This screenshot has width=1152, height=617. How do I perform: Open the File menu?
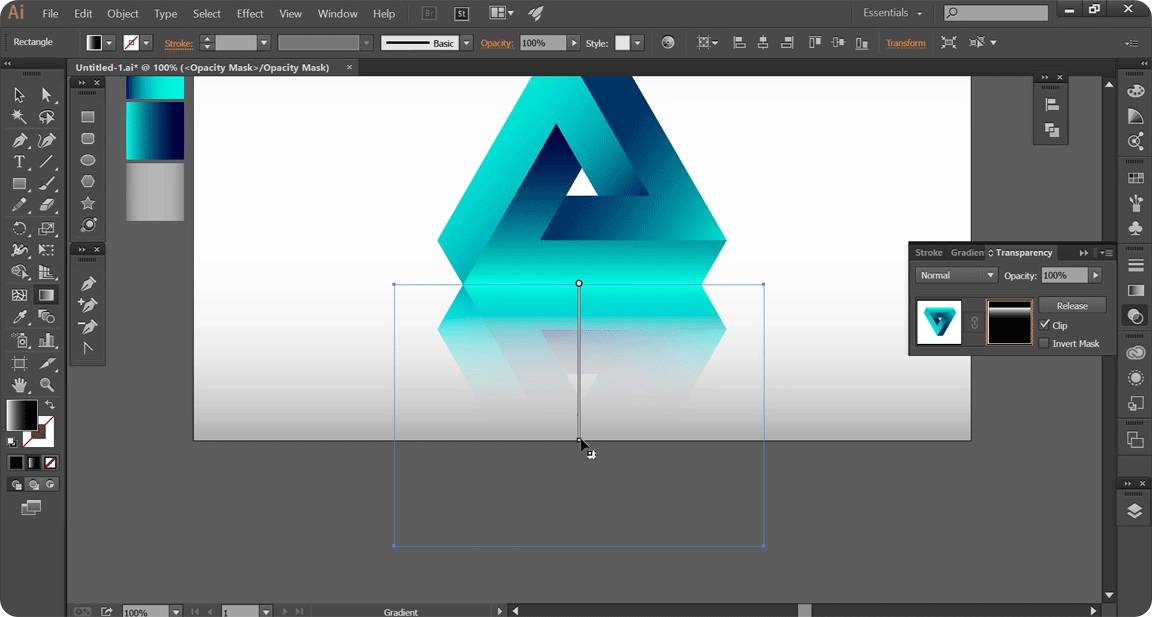[50, 13]
